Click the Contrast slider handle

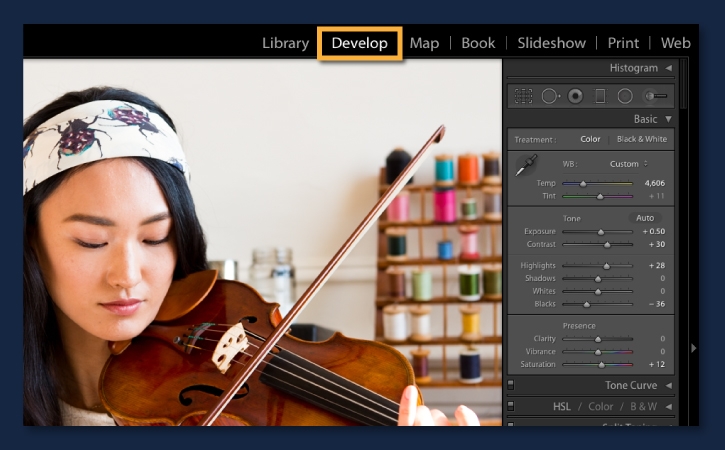click(607, 245)
